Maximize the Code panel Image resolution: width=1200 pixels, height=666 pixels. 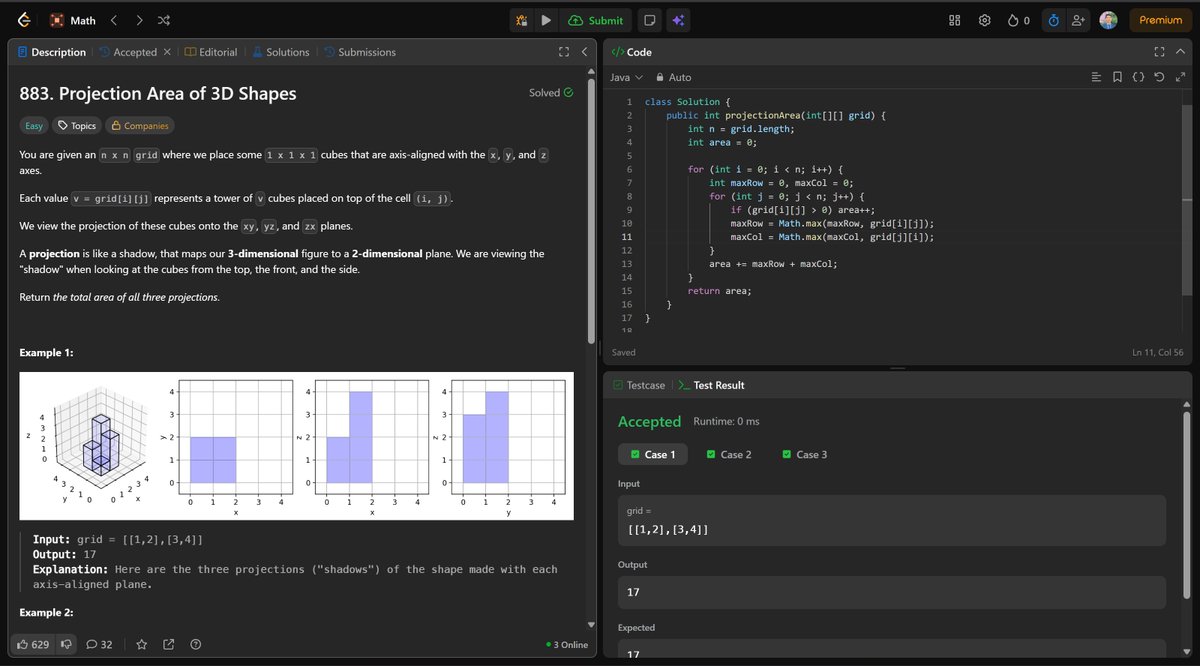click(x=1159, y=52)
